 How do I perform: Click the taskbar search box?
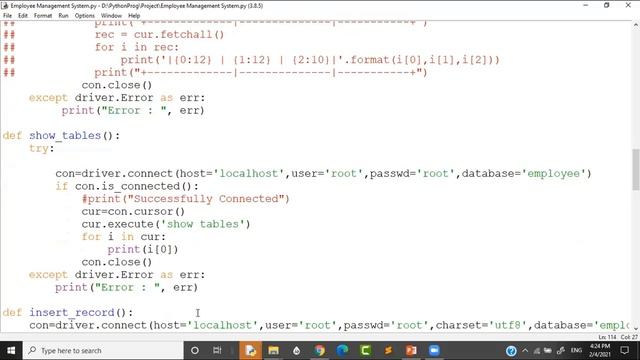coord(103,351)
